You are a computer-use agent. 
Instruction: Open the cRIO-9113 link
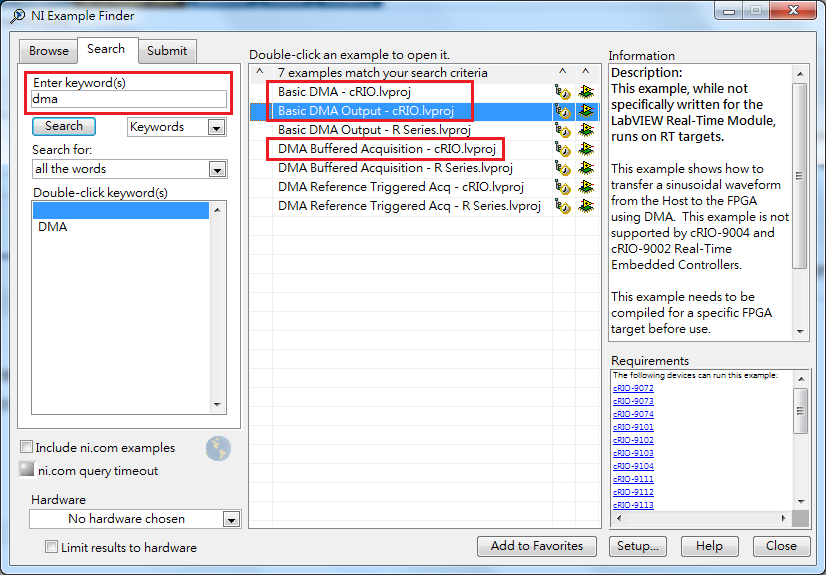click(633, 505)
